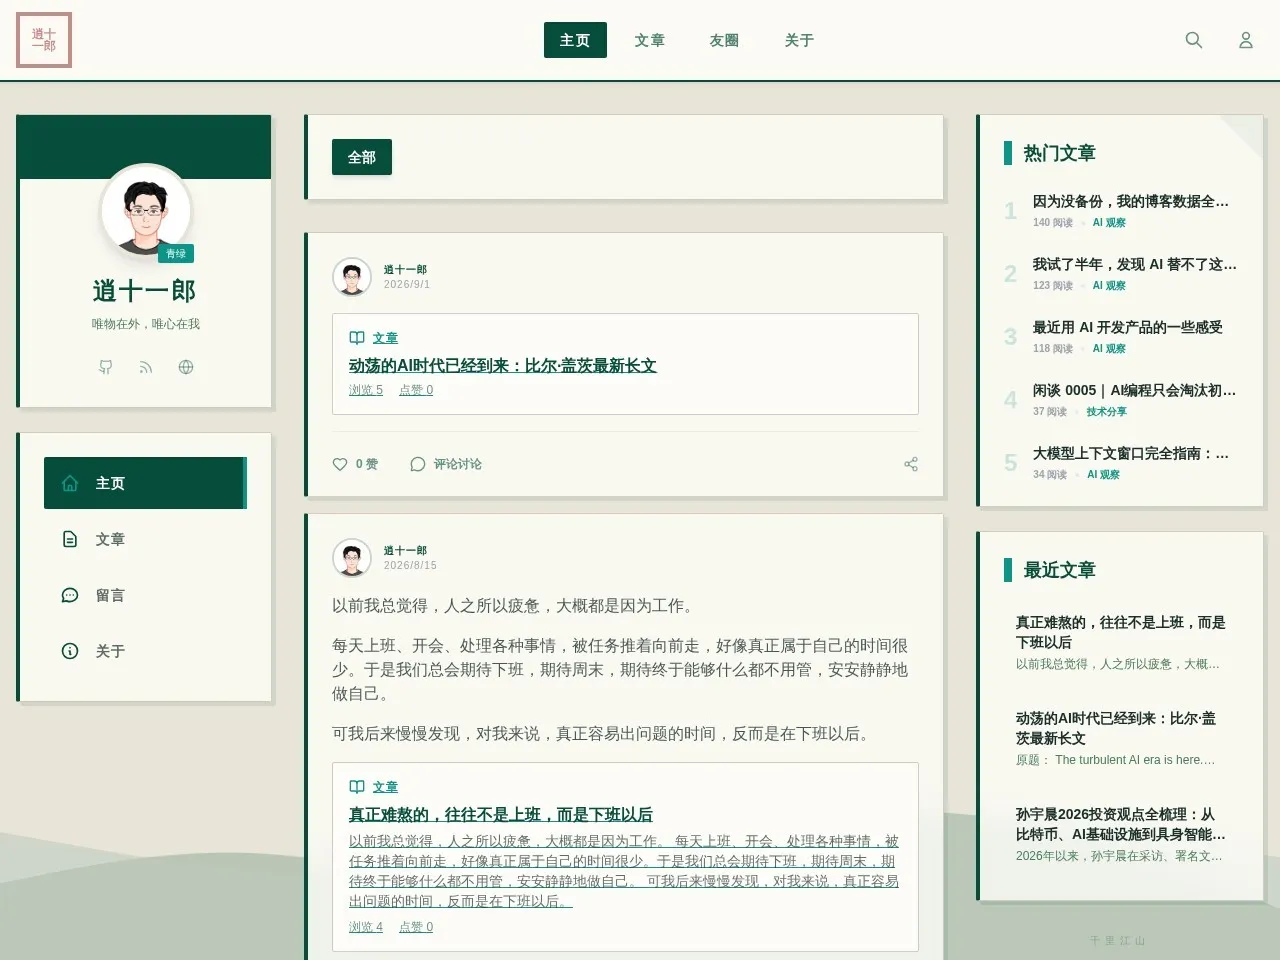1280x960 pixels.
Task: Open recent article 孙宇晨2026投资观点全梳理
Action: click(1121, 824)
